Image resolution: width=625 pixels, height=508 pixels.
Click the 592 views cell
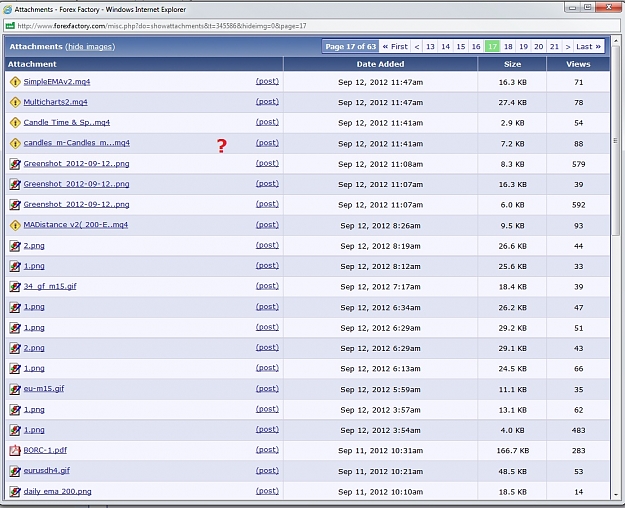tap(578, 205)
